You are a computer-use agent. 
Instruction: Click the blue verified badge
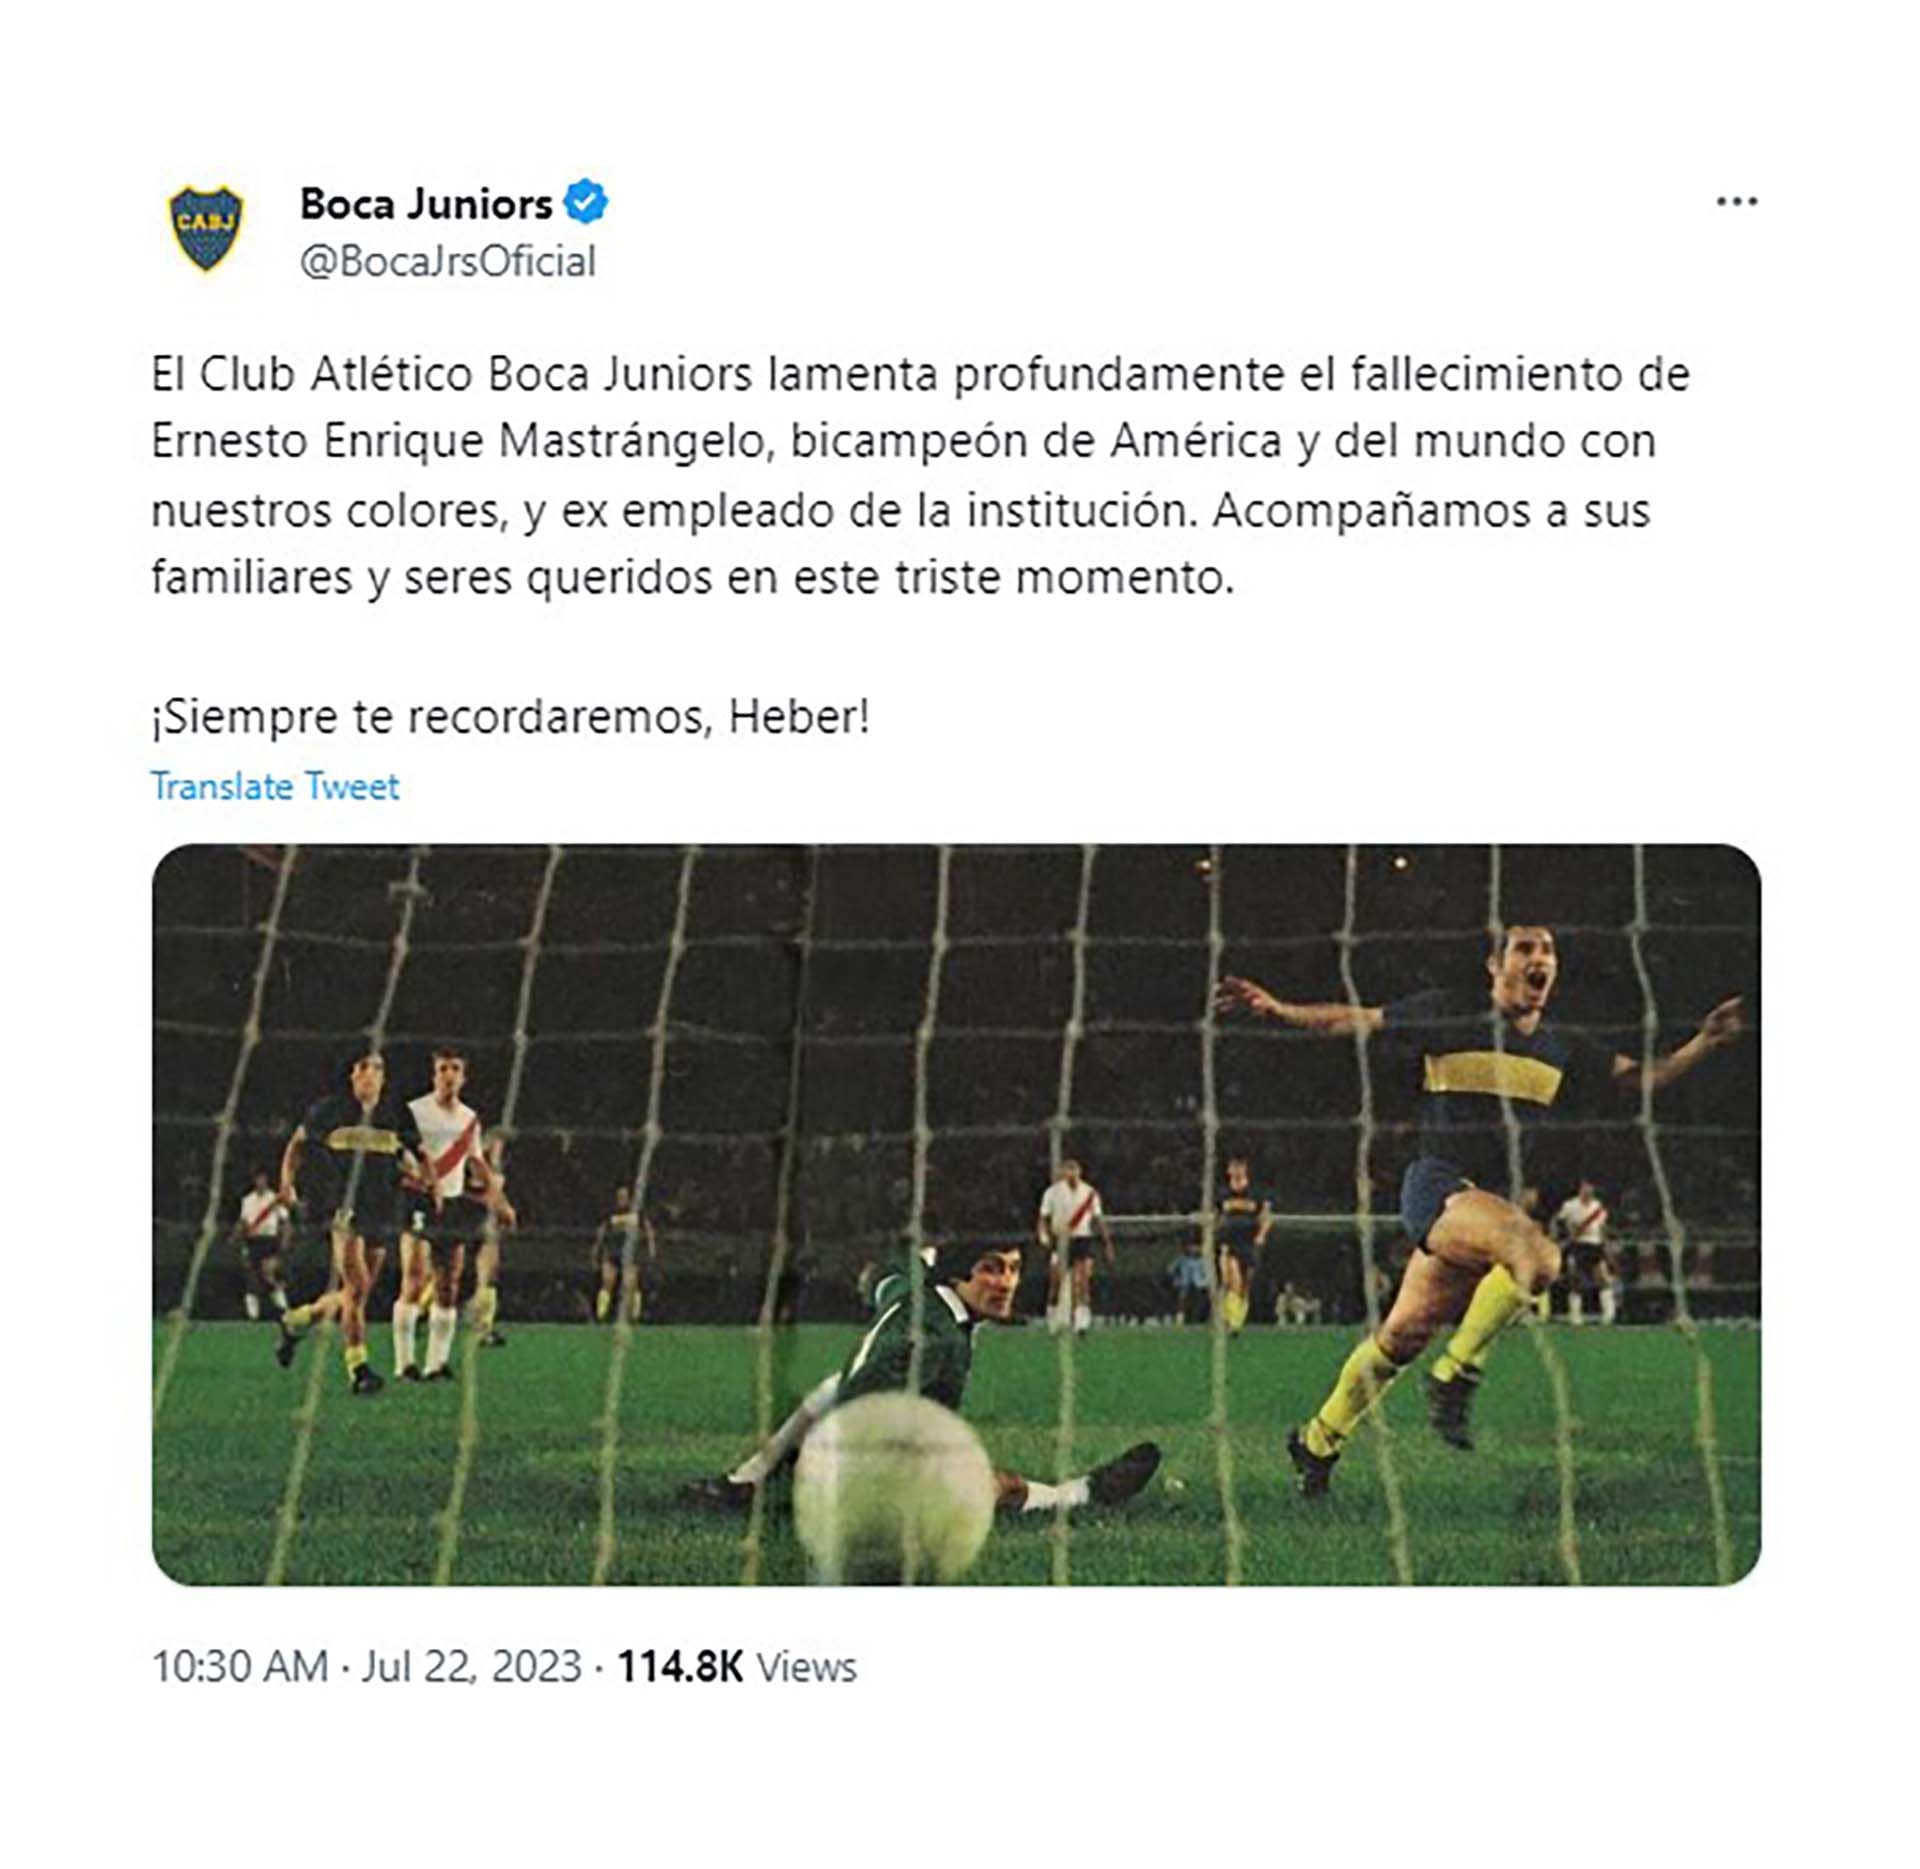tap(586, 202)
